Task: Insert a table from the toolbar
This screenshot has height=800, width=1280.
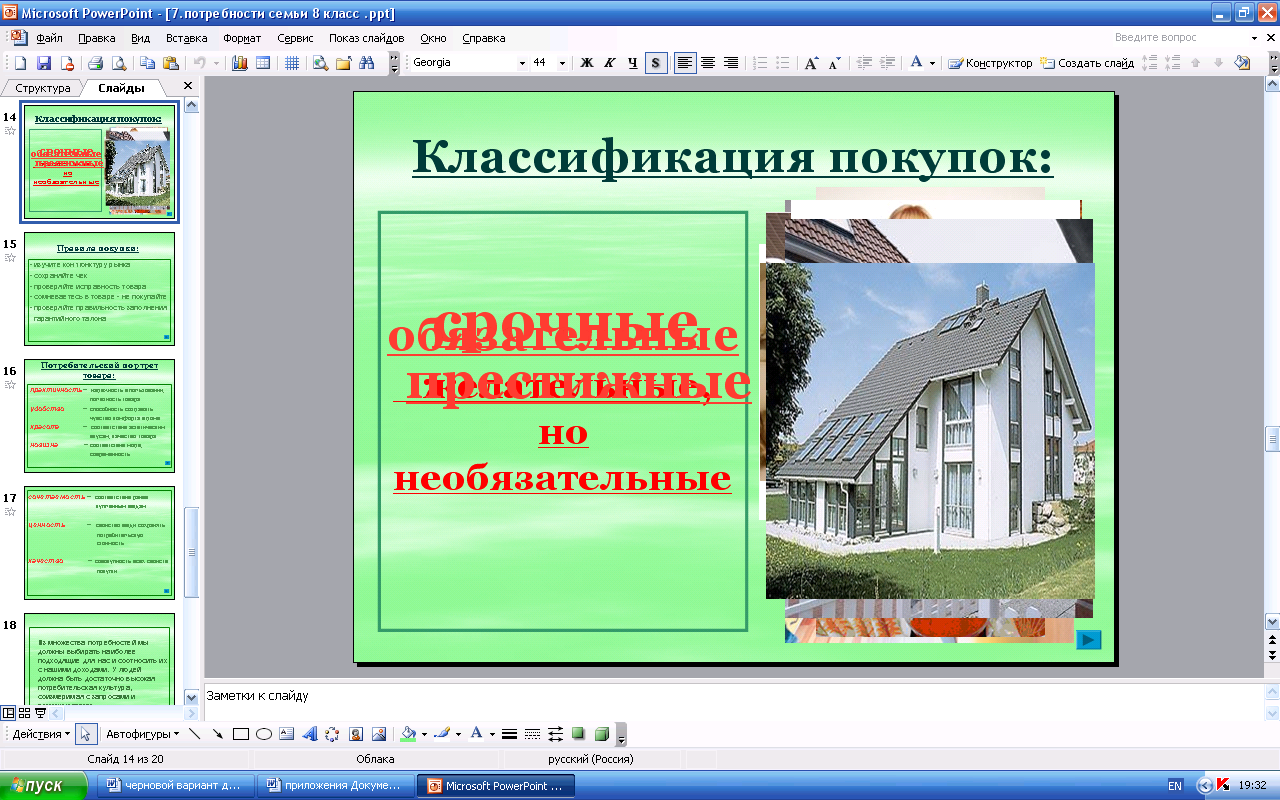Action: click(263, 63)
